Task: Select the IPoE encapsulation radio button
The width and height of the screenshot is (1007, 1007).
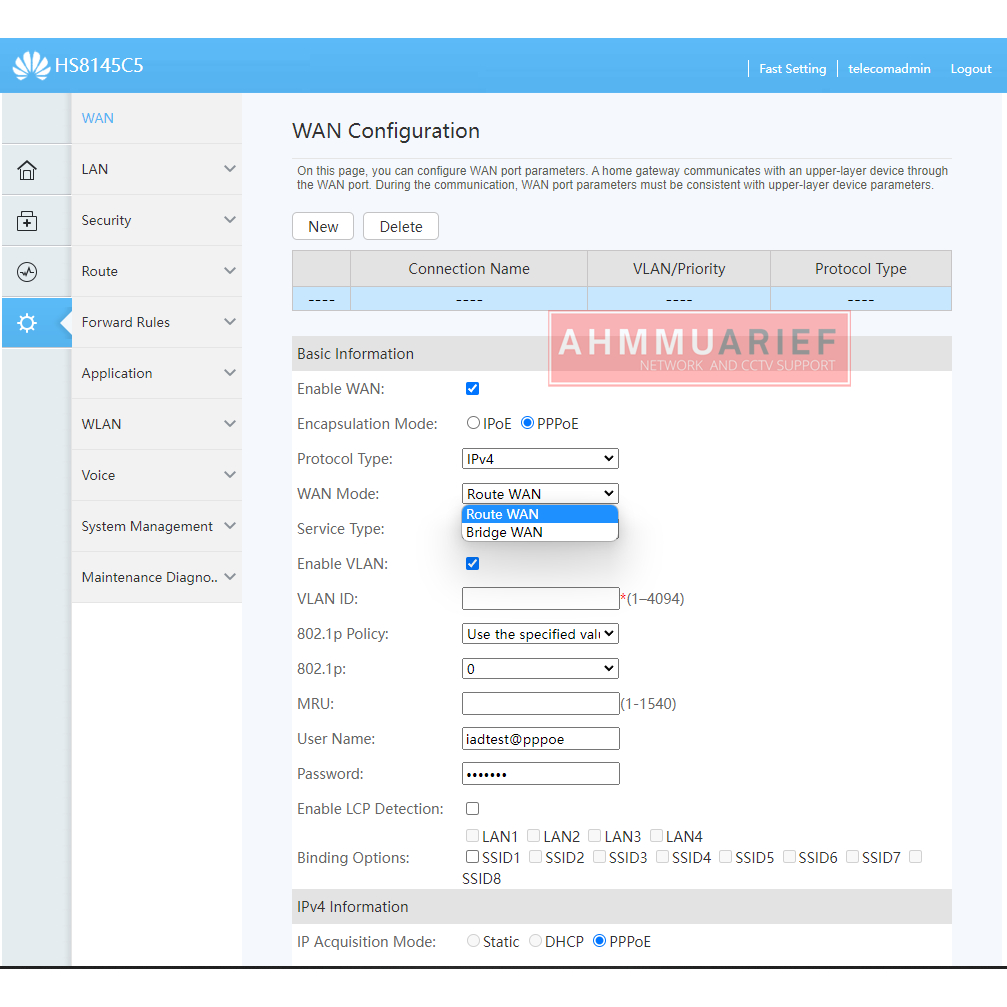Action: [473, 423]
